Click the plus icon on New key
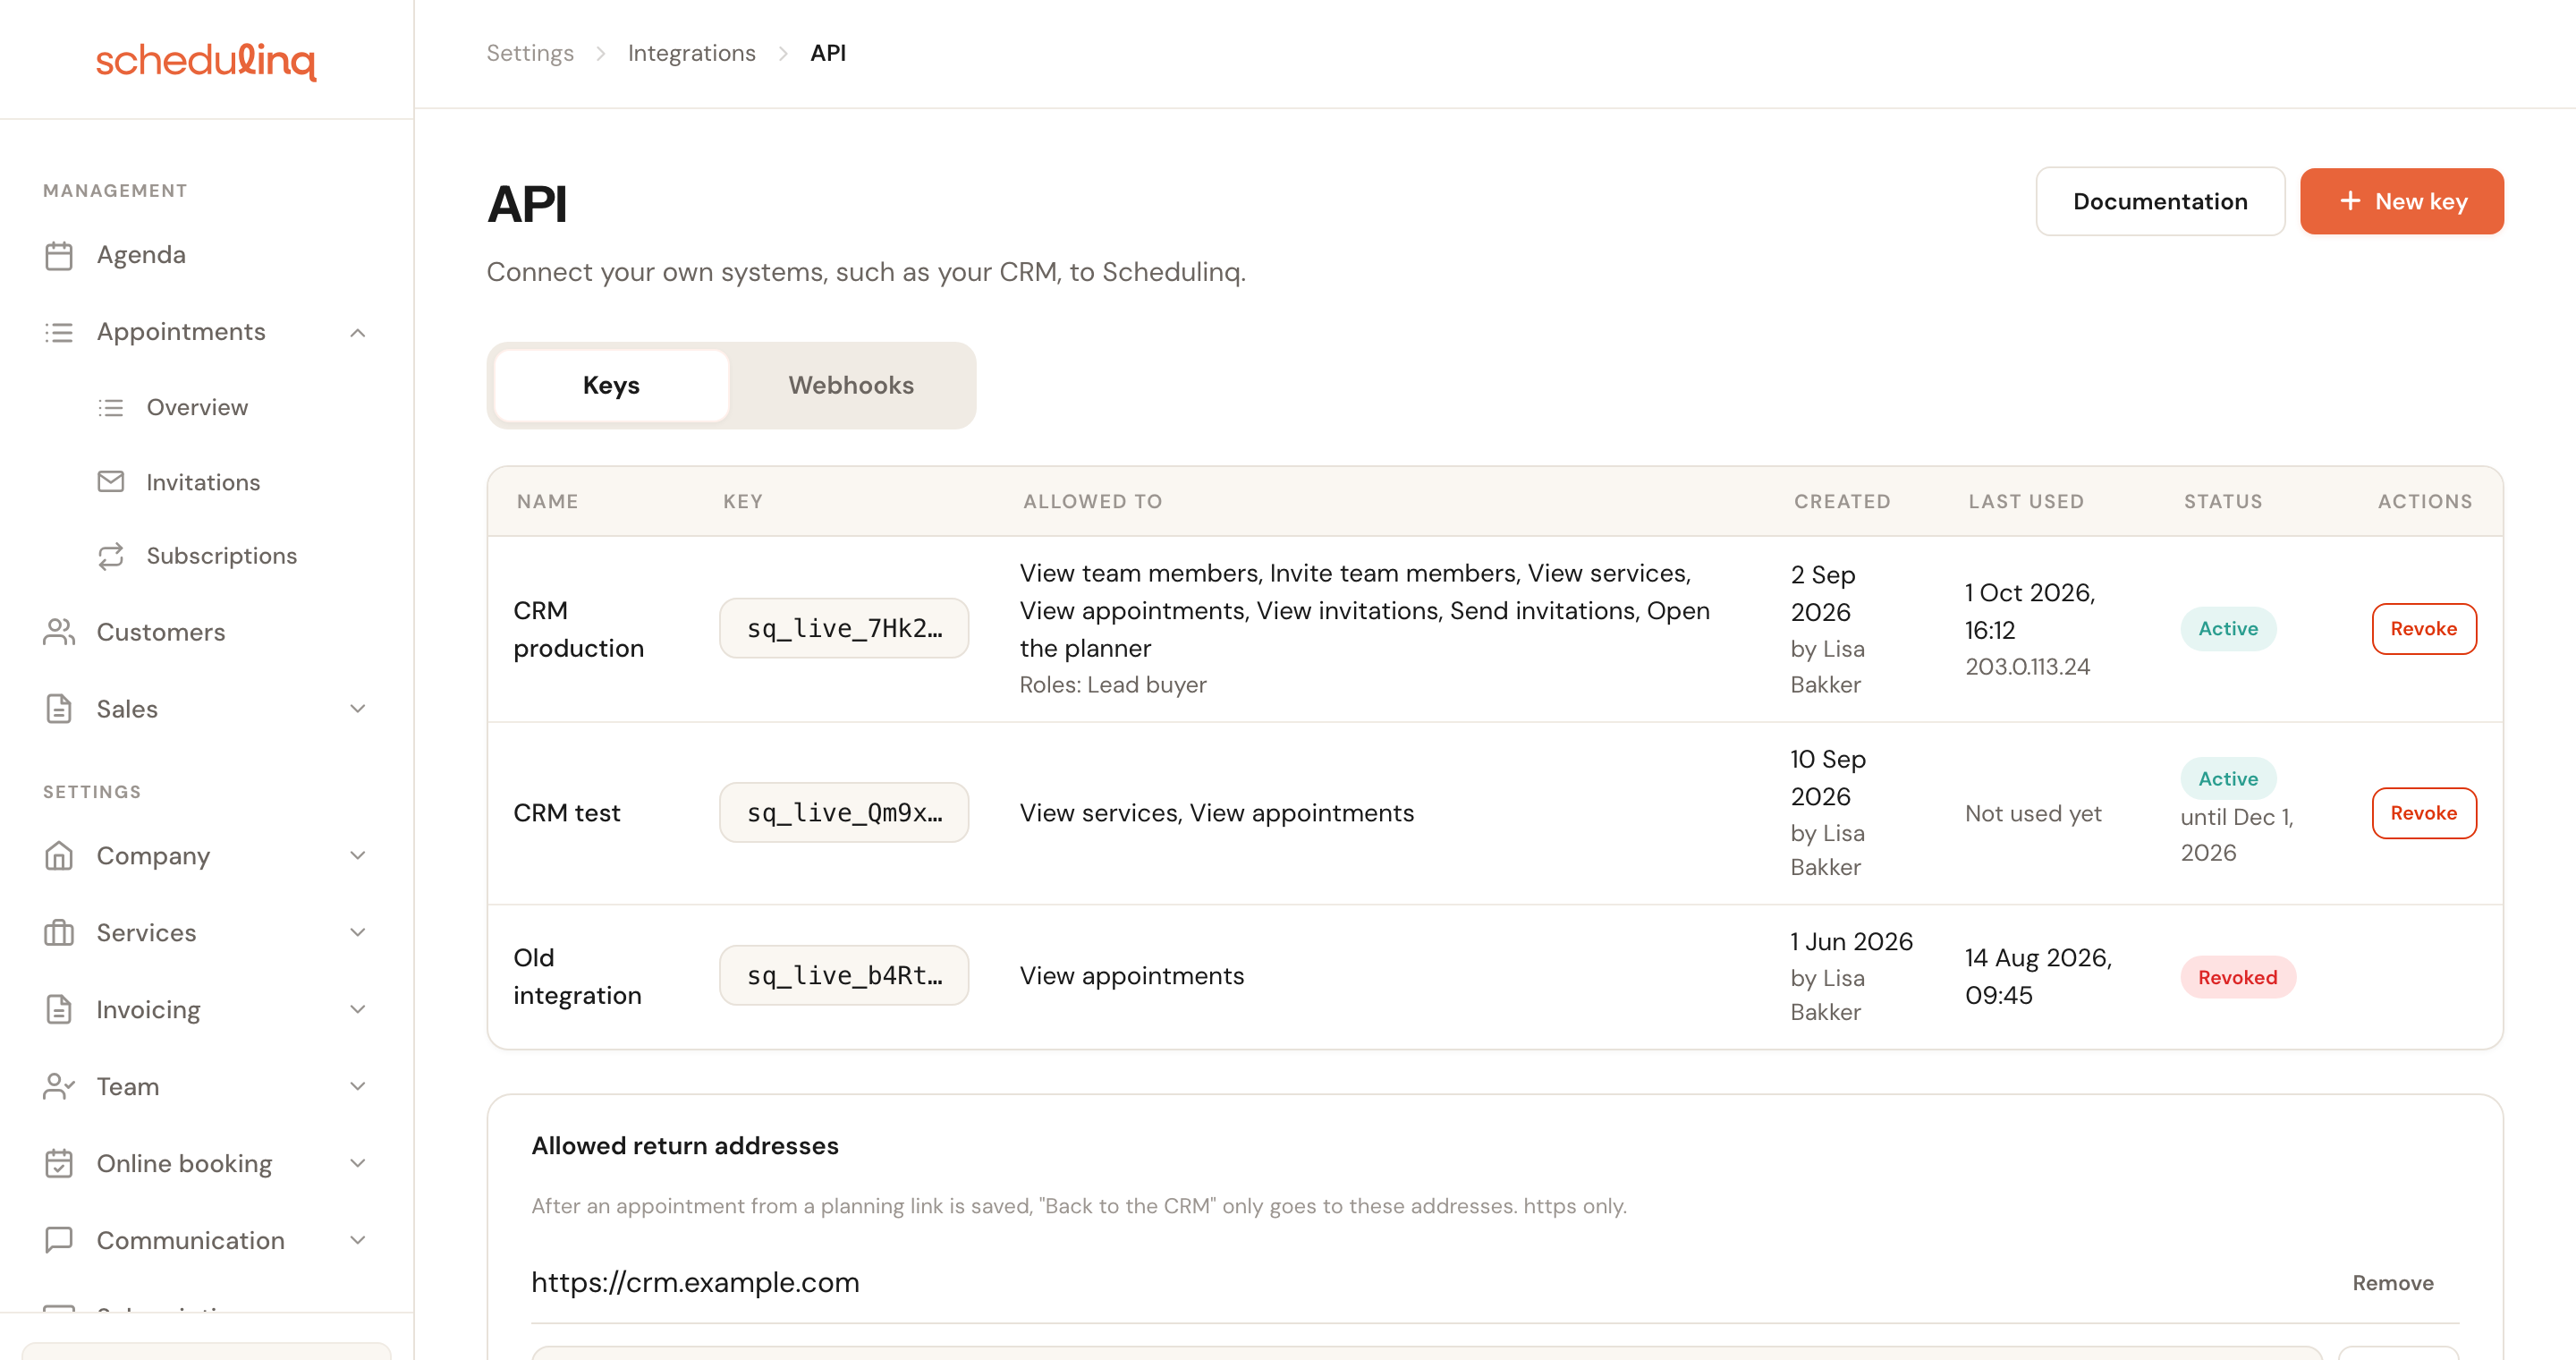This screenshot has height=1360, width=2576. pos(2350,201)
